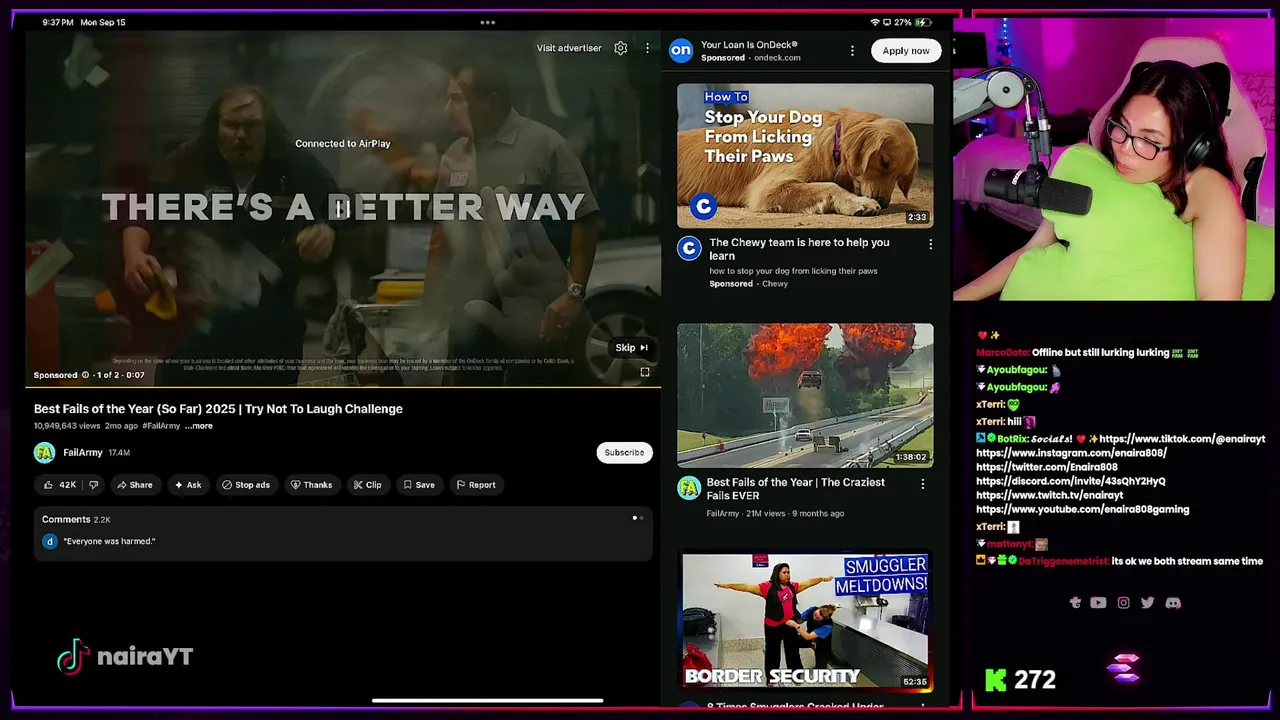
Task: Open the Border Security Smuggler Meltdowns thumbnail
Action: (805, 621)
